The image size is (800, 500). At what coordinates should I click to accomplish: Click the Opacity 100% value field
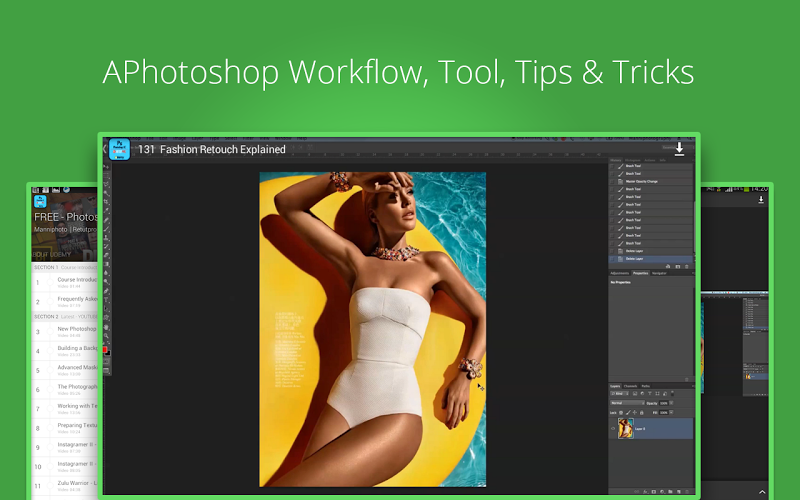664,403
